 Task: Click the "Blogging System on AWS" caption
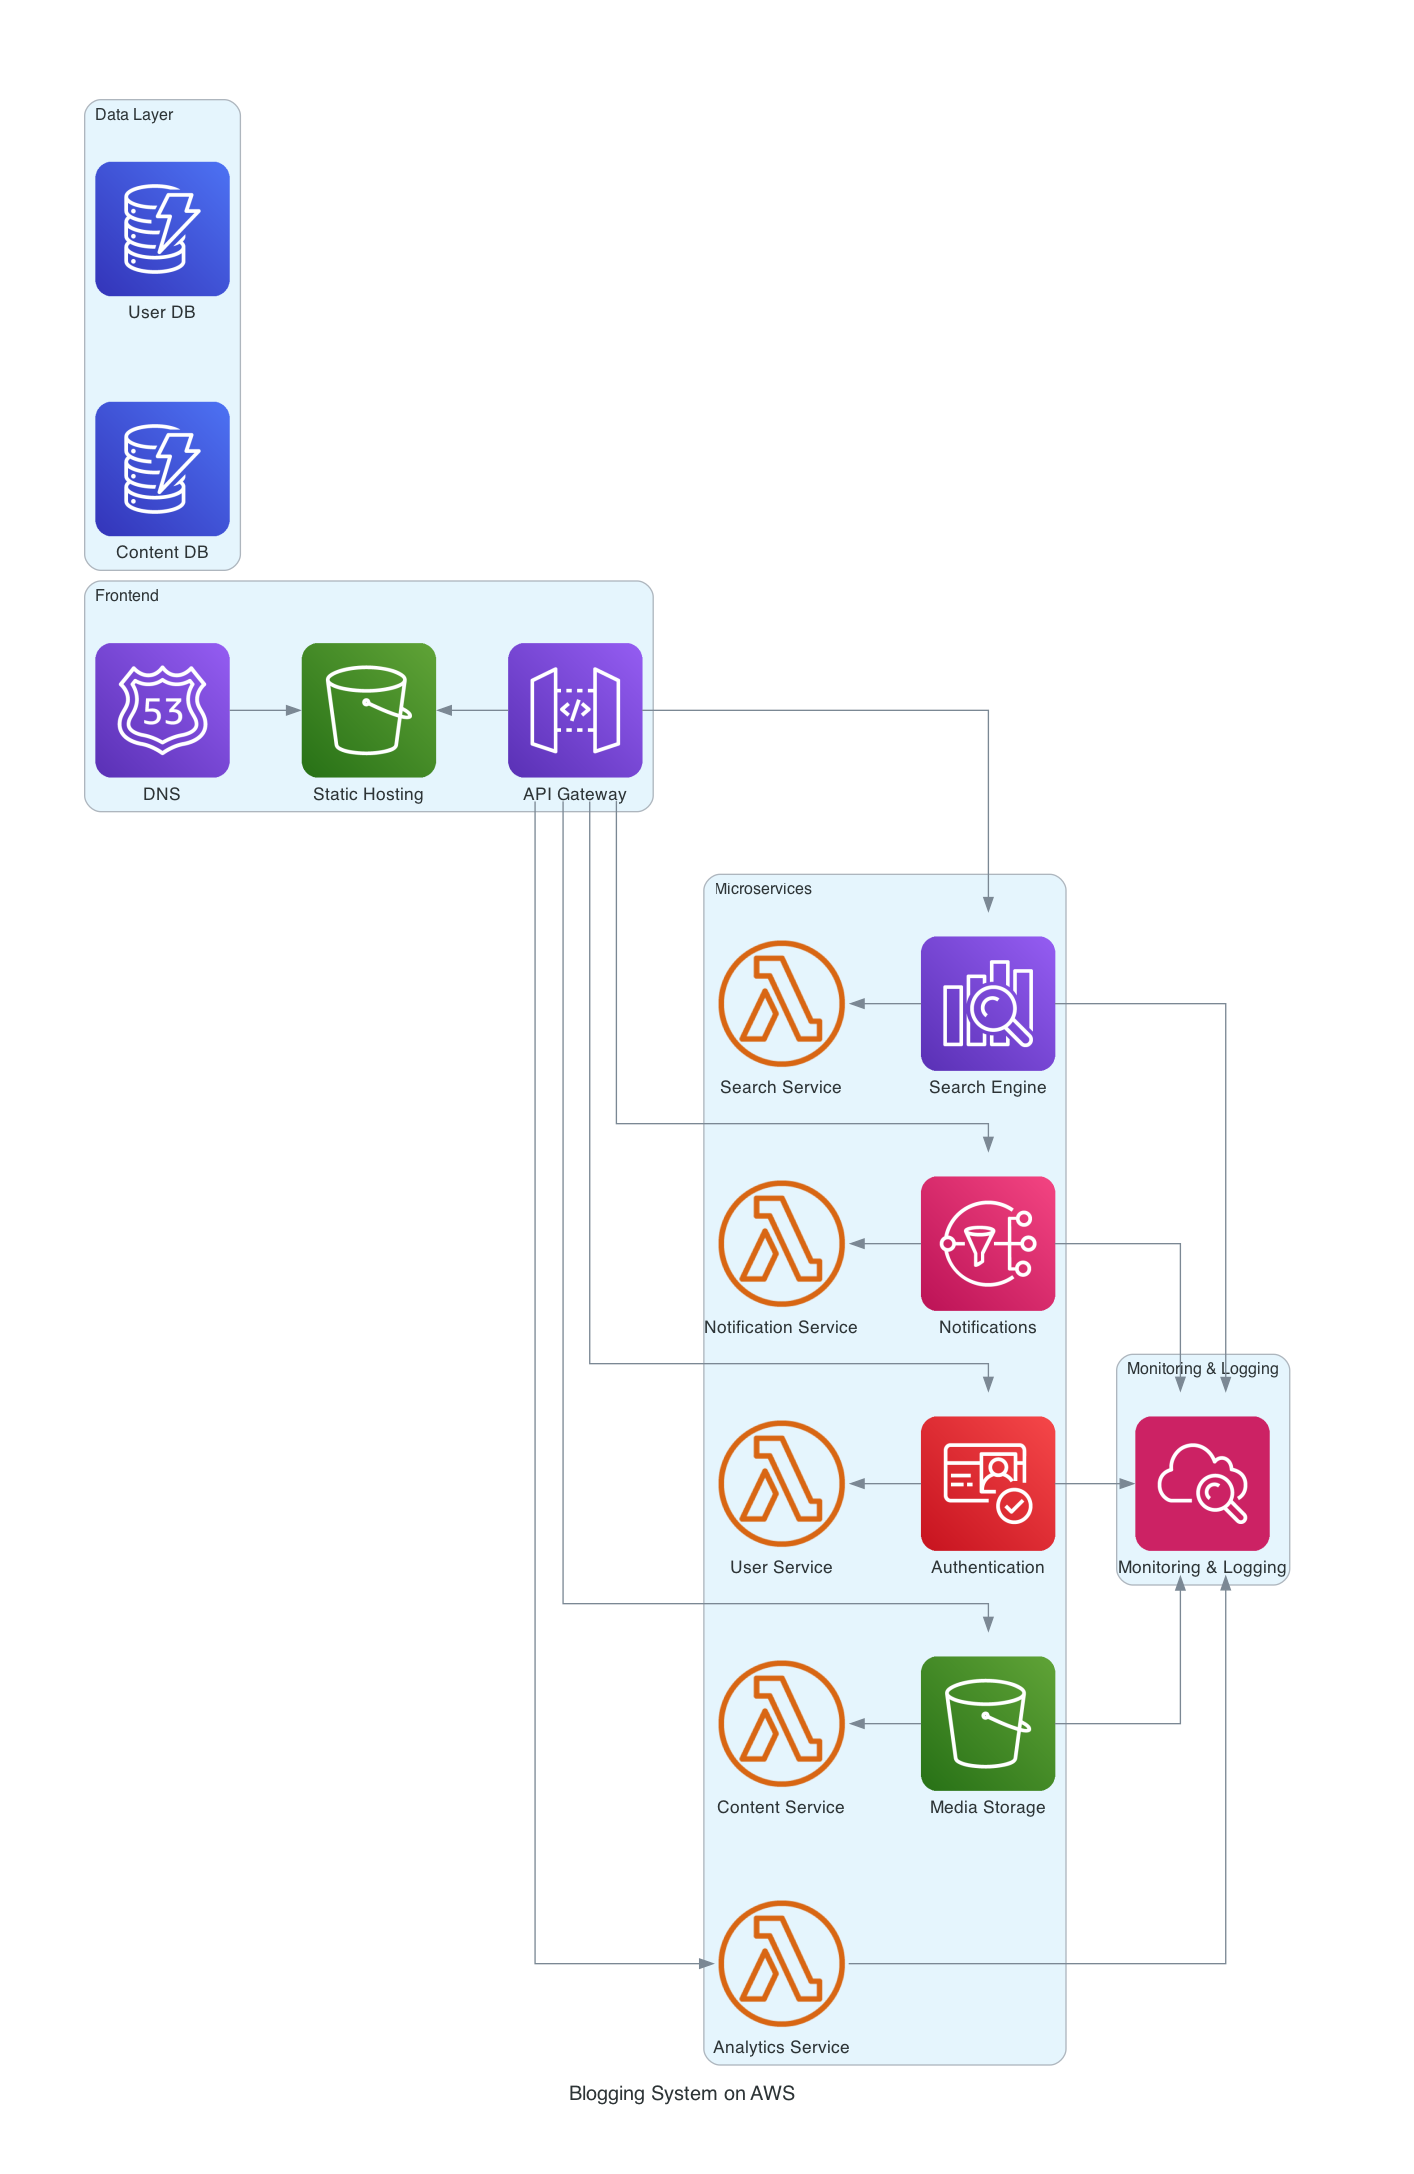(682, 2093)
